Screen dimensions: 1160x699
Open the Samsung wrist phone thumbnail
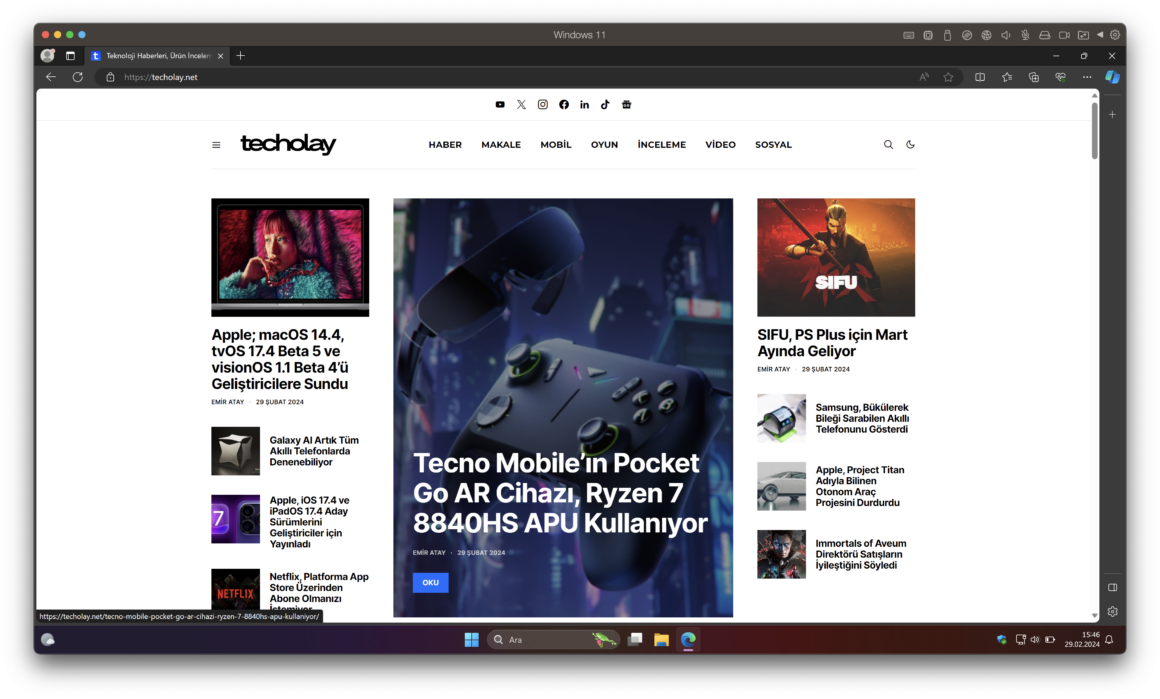click(x=781, y=419)
